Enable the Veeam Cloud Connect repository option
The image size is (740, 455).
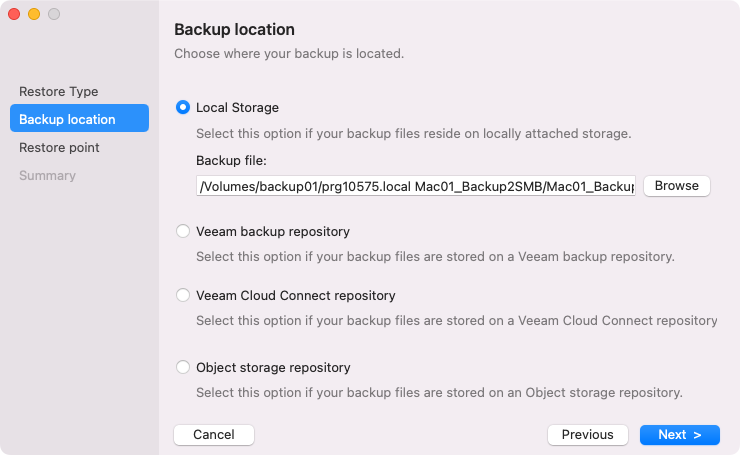click(x=183, y=295)
